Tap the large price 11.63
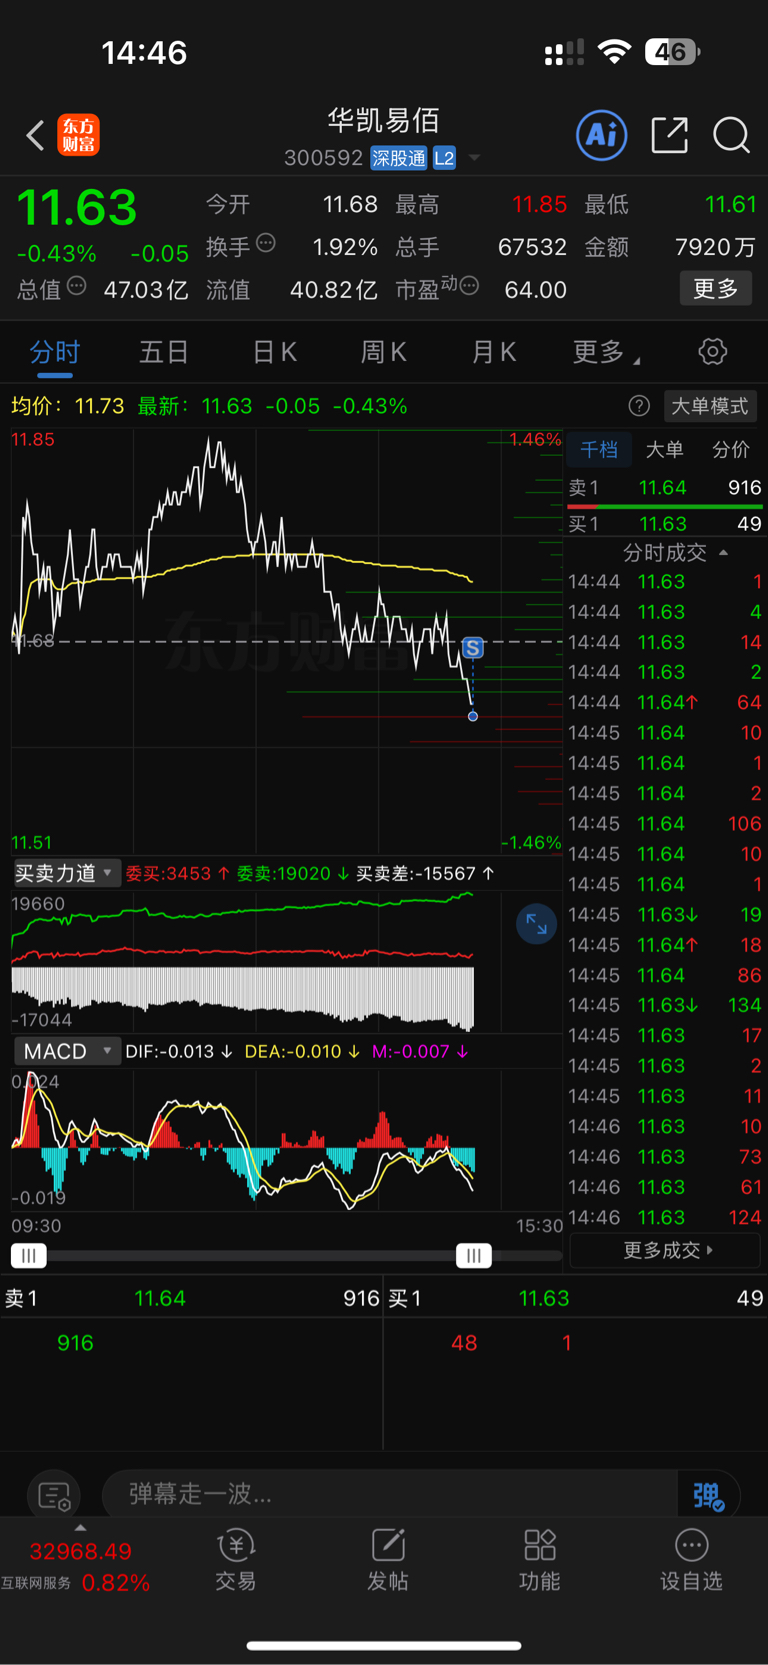 76,208
